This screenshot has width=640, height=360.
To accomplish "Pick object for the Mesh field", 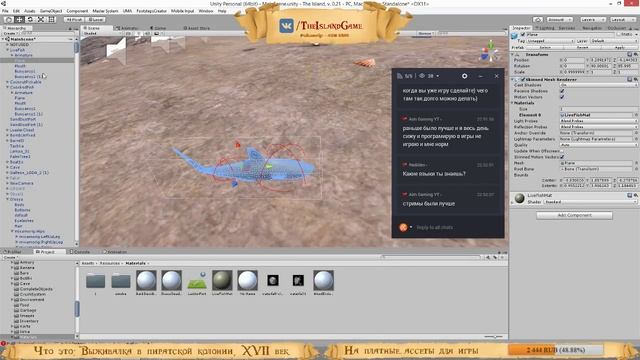I will [x=636, y=163].
